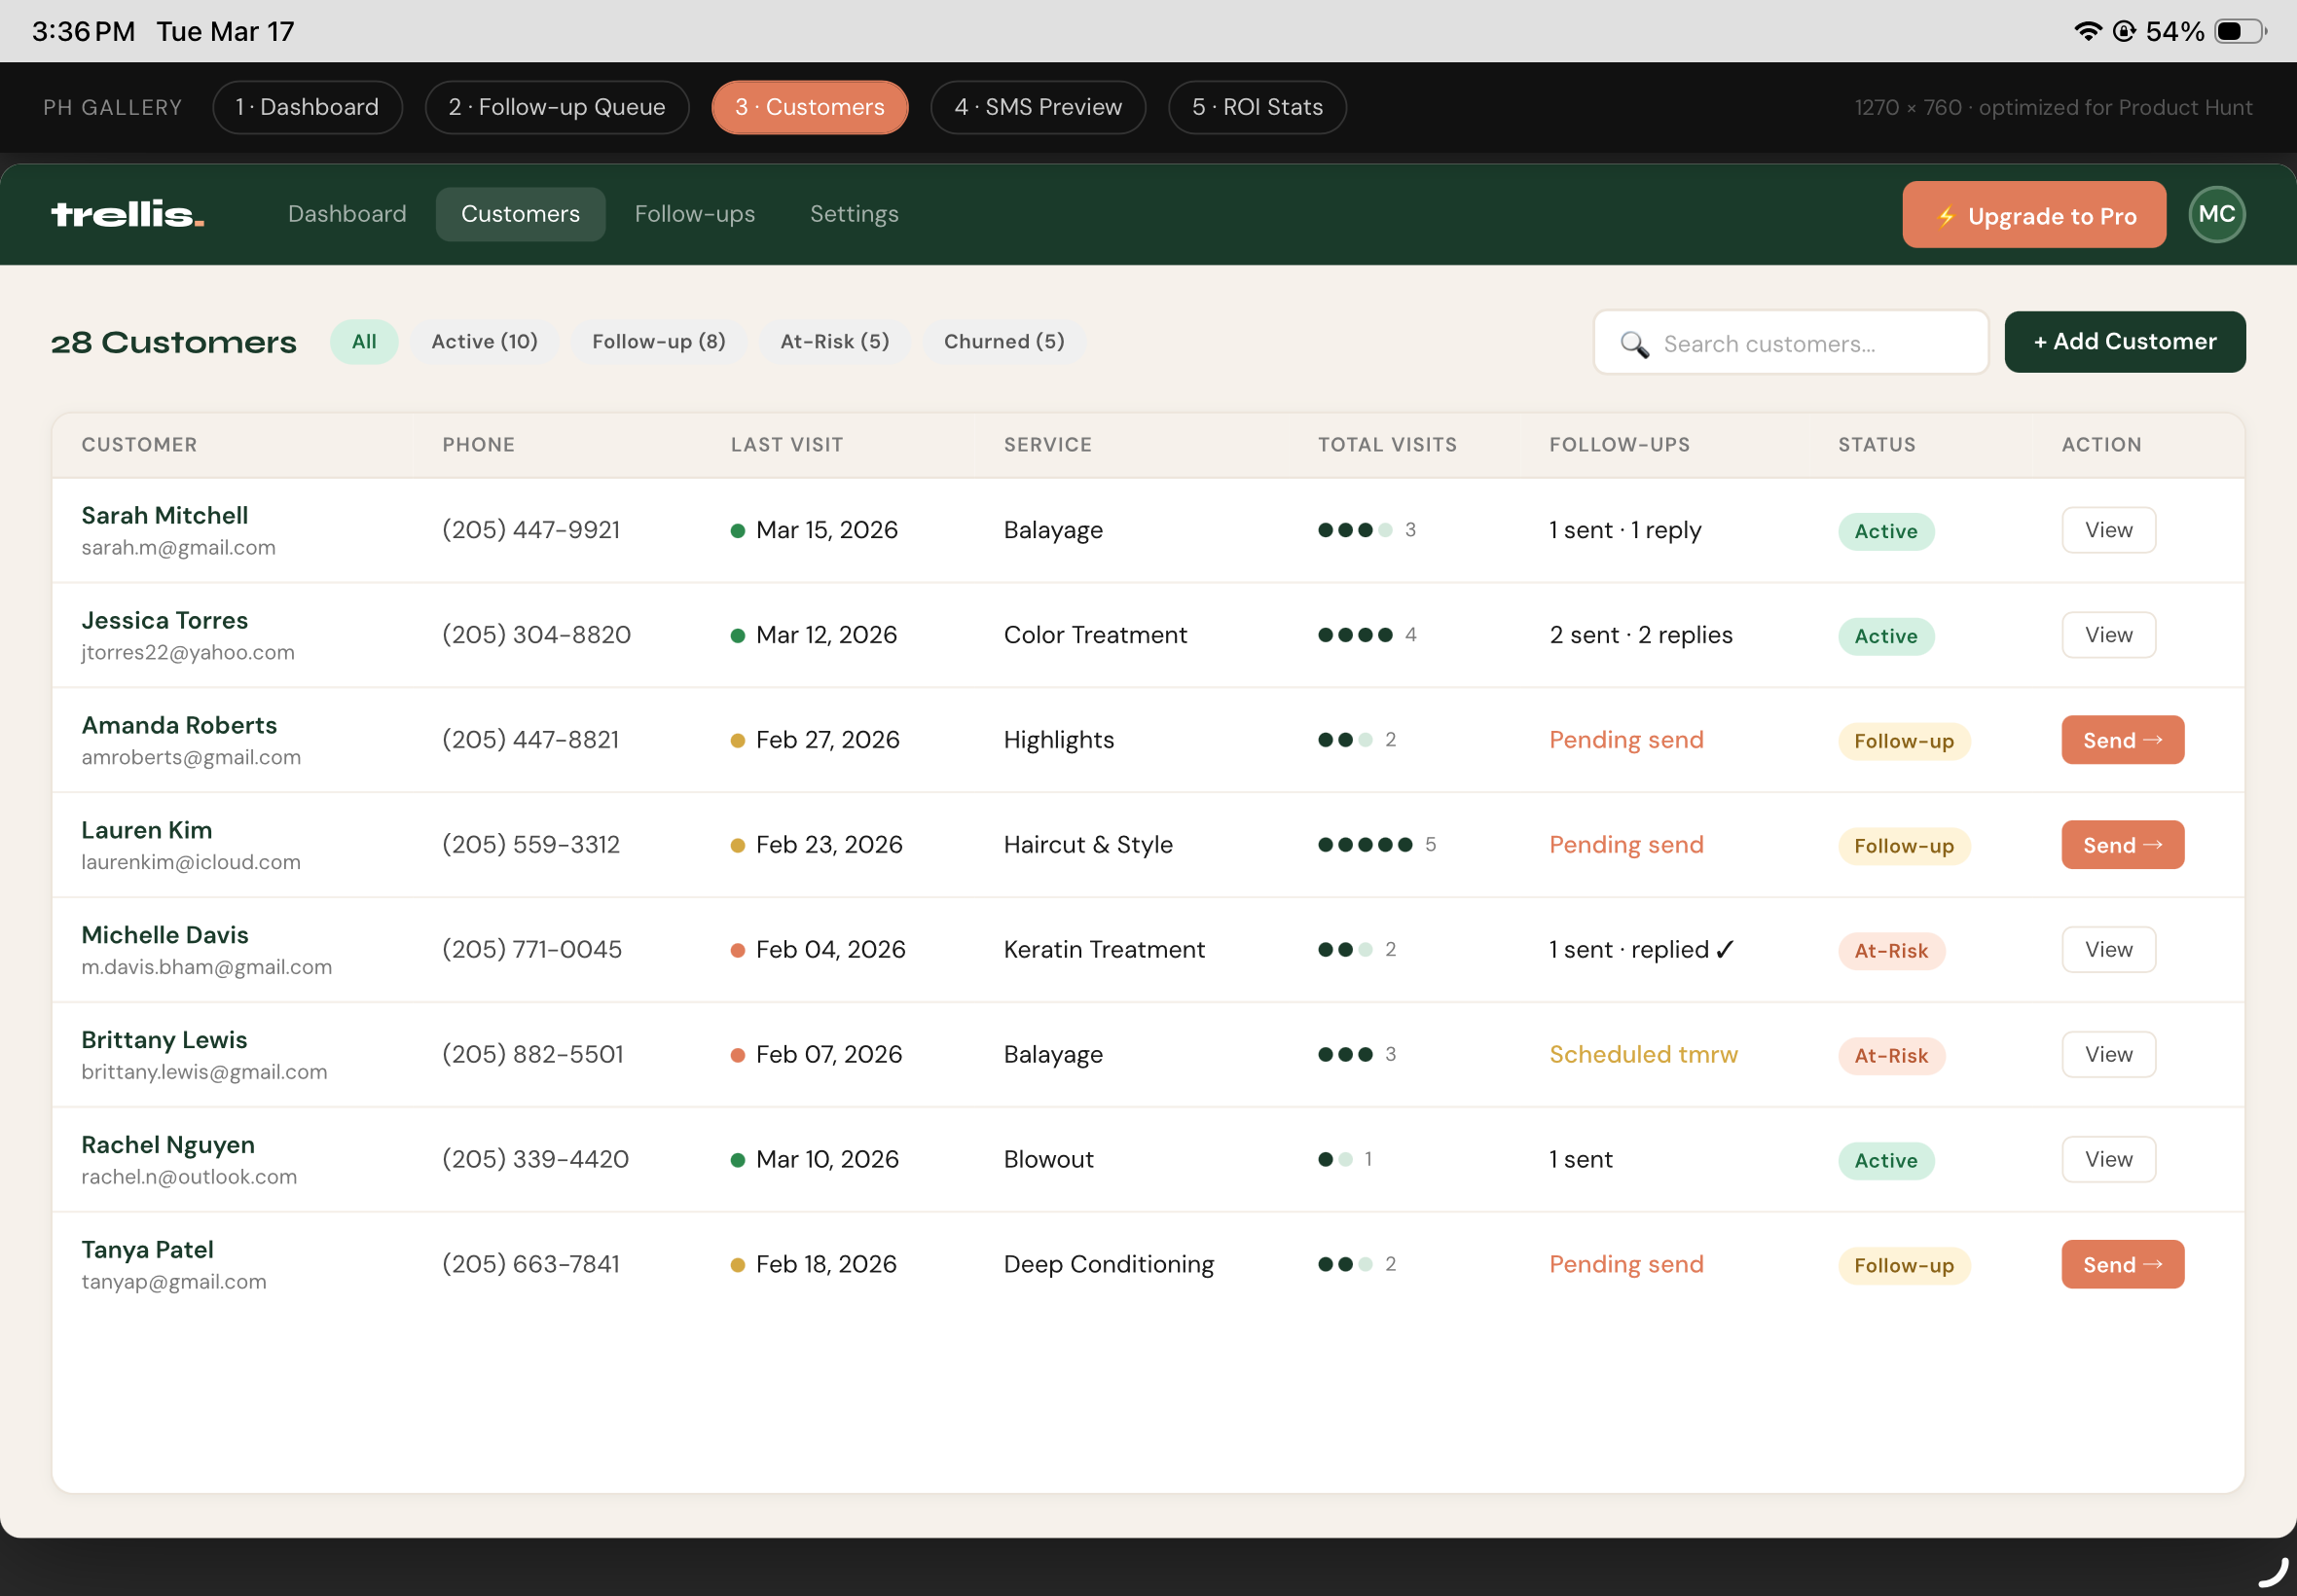2297x1596 pixels.
Task: Send follow-up to Amanda Roberts
Action: pos(2121,740)
